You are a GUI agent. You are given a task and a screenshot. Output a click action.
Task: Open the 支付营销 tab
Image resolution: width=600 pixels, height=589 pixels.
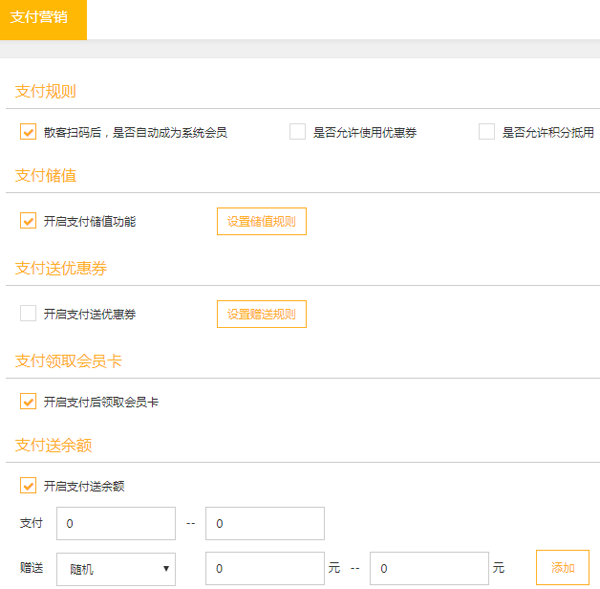click(43, 19)
